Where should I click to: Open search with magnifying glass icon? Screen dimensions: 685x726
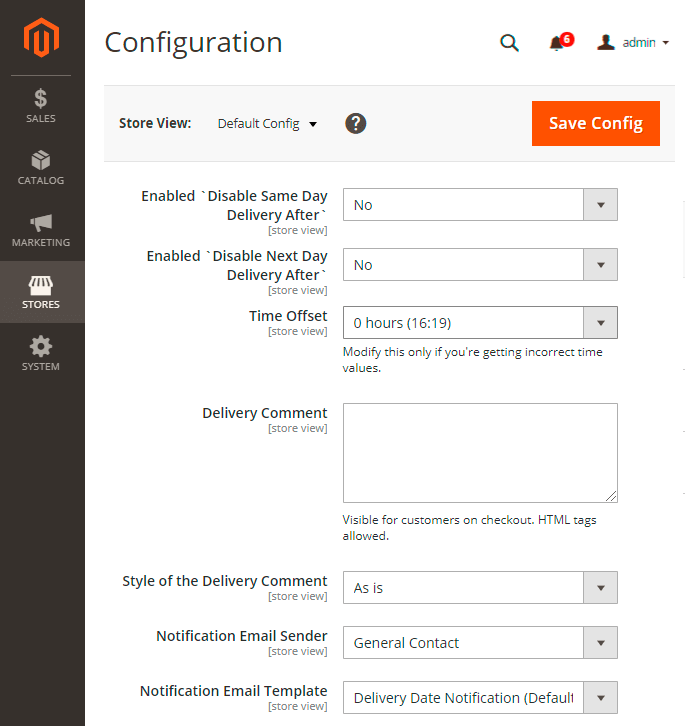point(509,43)
